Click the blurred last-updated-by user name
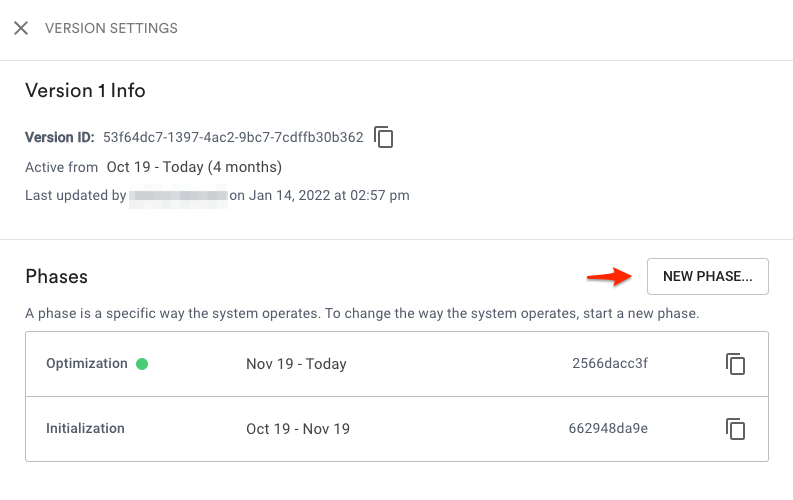The width and height of the screenshot is (793, 500). (178, 196)
